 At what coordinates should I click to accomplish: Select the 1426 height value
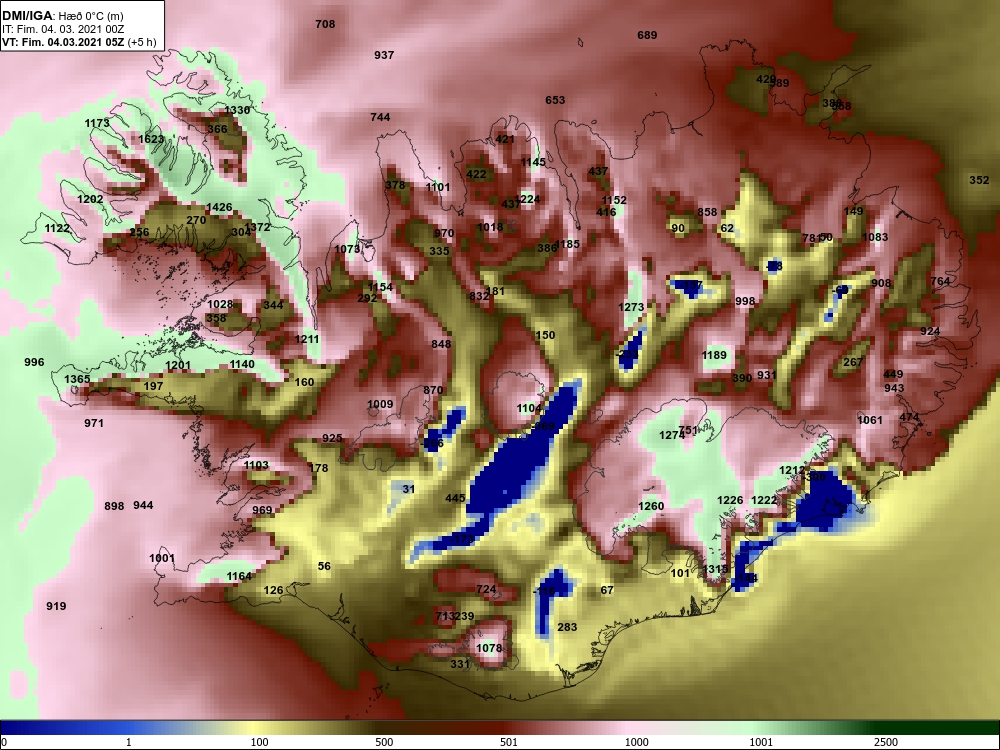(x=219, y=207)
